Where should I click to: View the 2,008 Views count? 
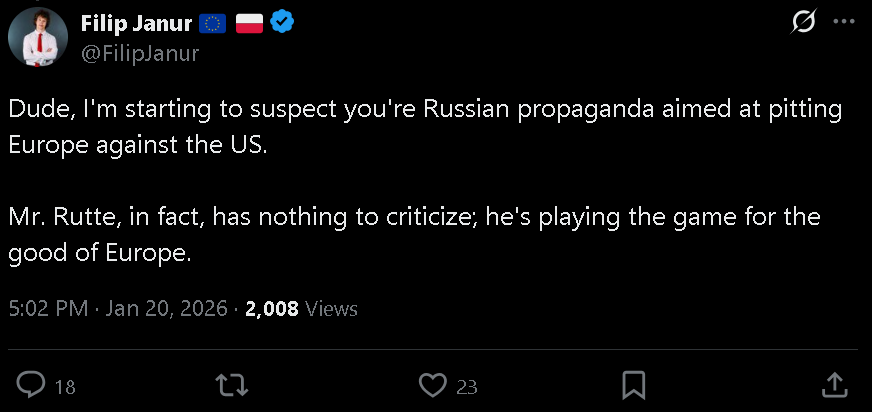coord(301,309)
